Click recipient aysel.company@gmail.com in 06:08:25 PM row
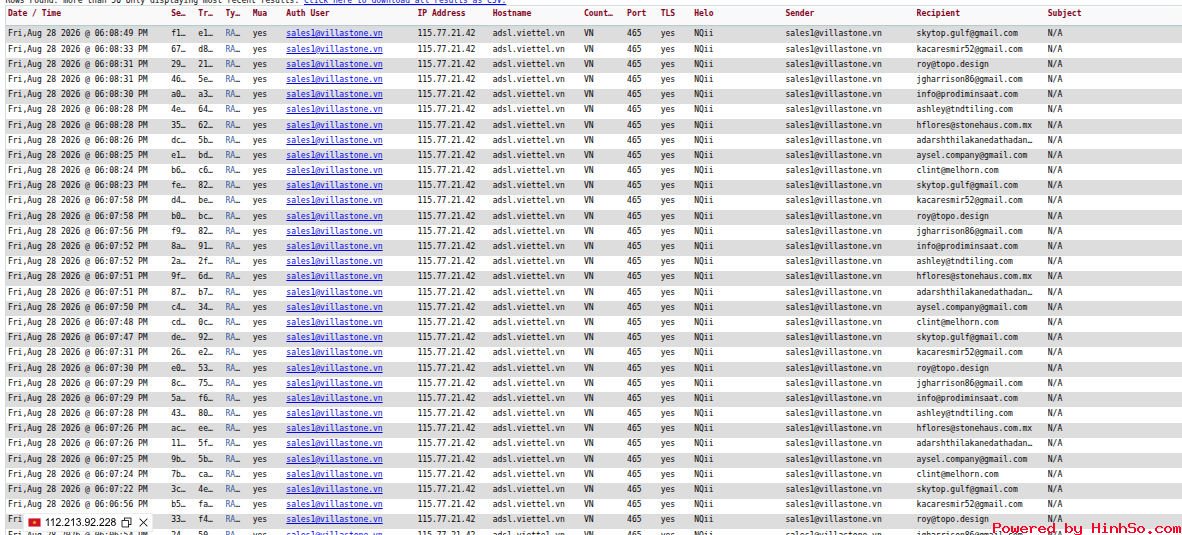Viewport: 1182px width, 535px height. [x=972, y=154]
